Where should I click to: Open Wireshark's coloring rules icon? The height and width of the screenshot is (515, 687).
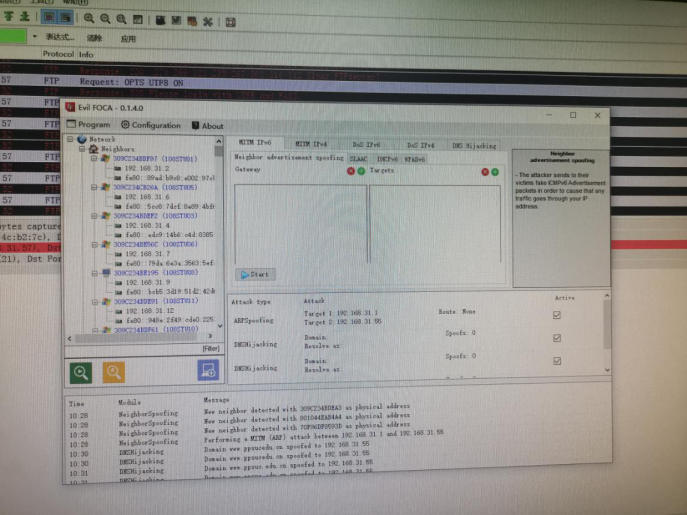coord(192,21)
